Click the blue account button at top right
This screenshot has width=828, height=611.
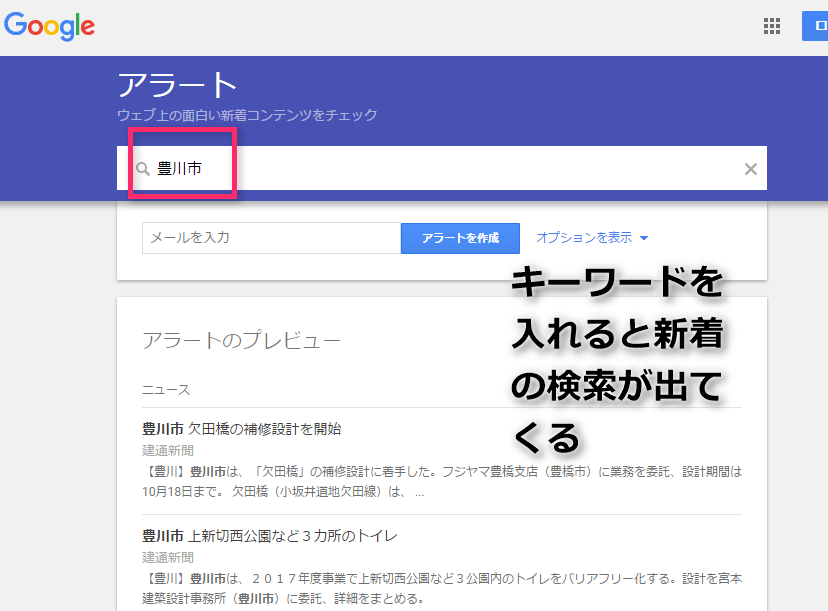coord(815,26)
